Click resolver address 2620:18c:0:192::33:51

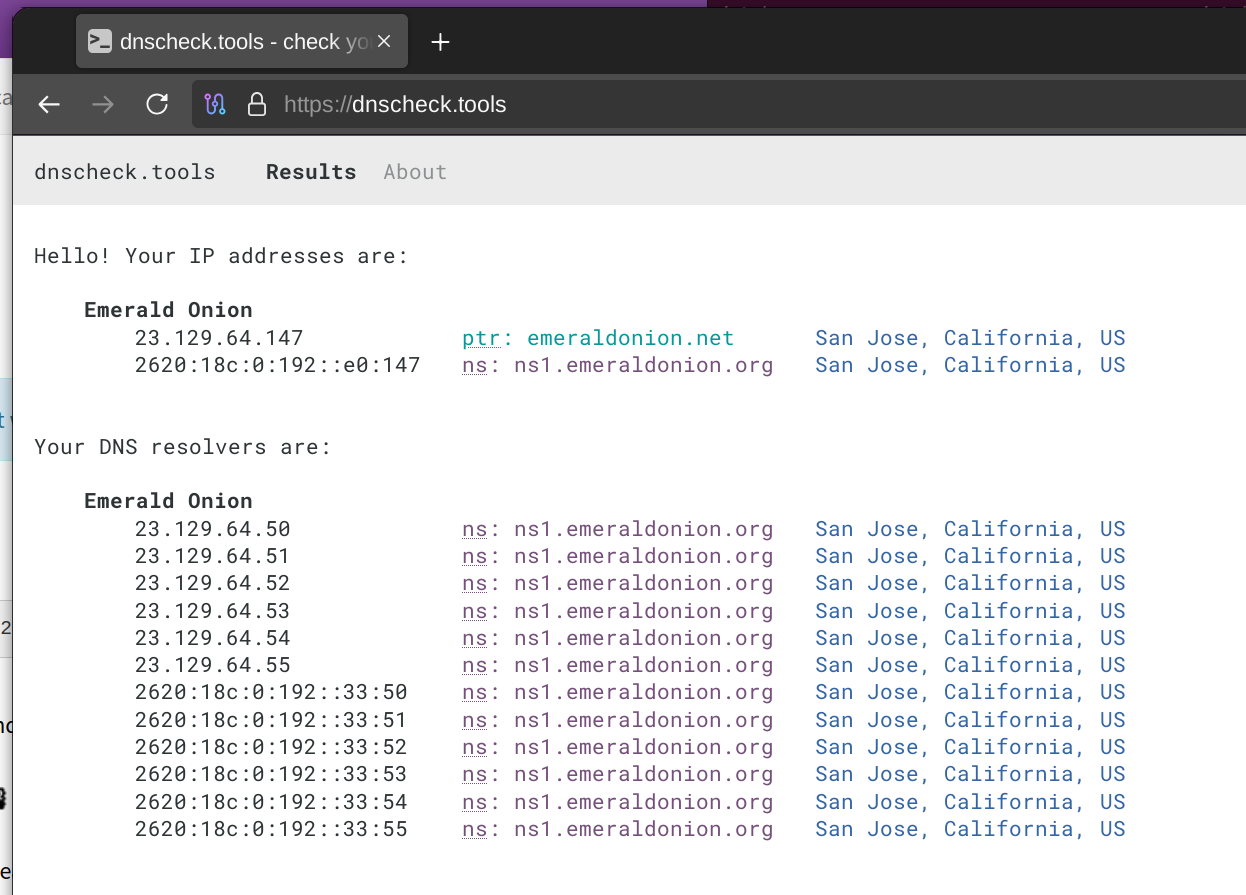coord(271,720)
